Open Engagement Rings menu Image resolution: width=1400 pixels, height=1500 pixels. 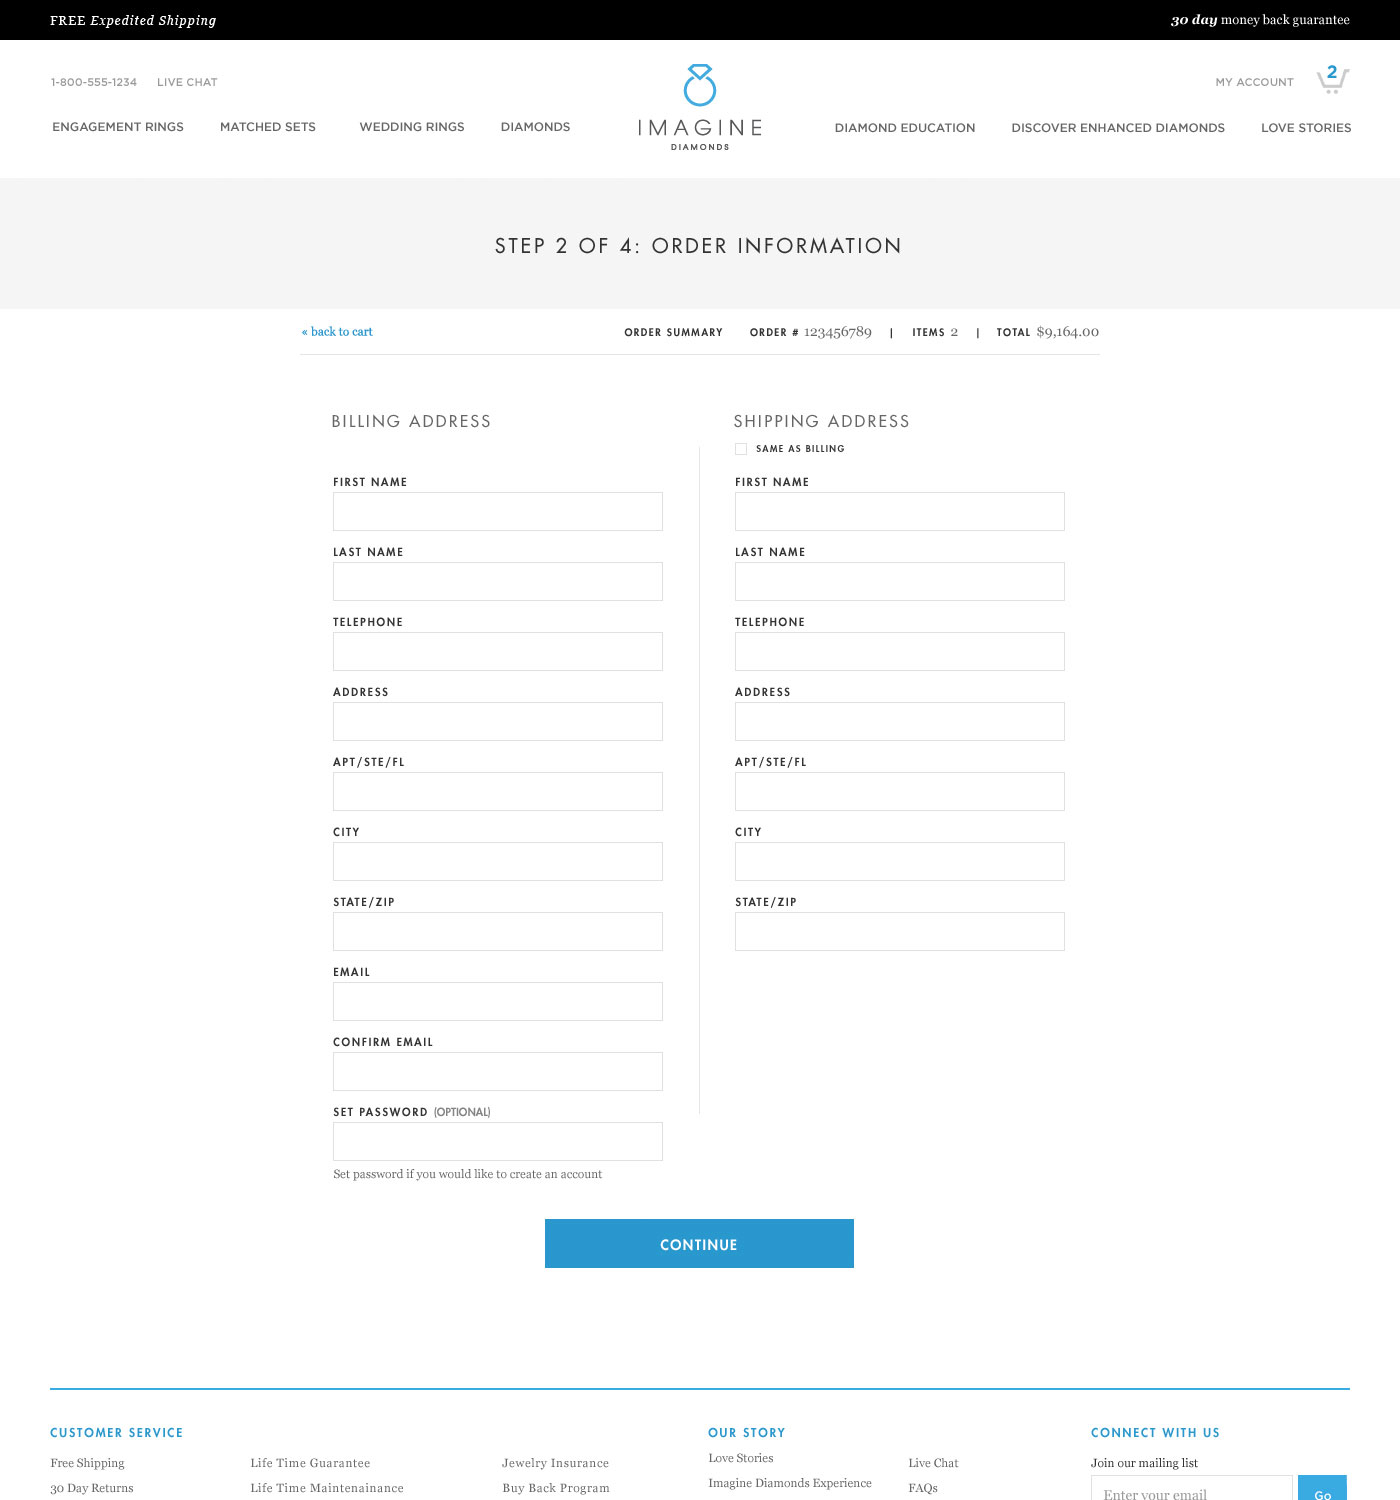pyautogui.click(x=118, y=127)
